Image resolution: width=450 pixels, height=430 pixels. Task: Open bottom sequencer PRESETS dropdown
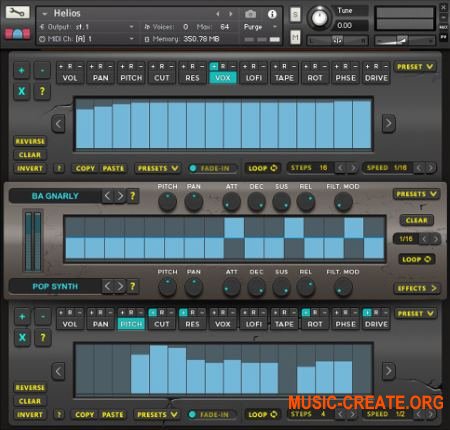point(157,415)
